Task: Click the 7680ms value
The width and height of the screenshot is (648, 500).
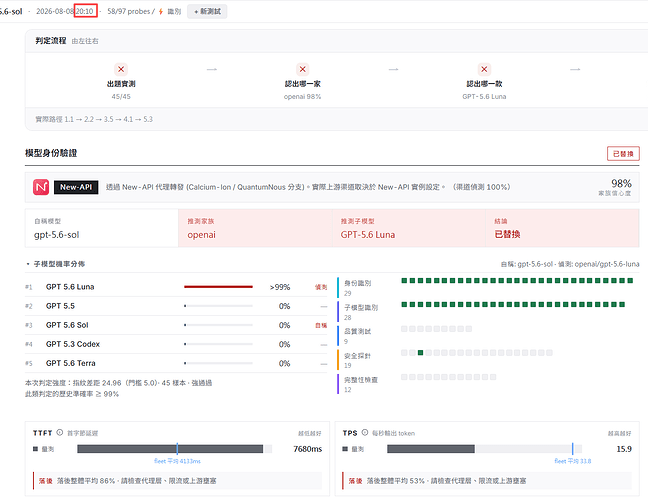Action: coord(307,449)
